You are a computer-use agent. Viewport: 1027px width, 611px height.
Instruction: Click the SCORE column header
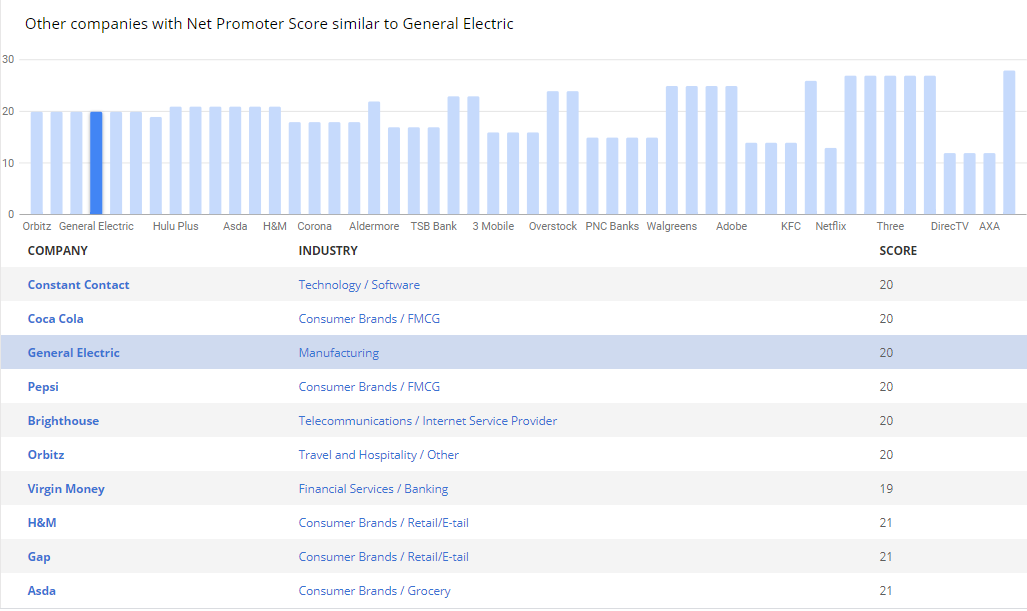coord(897,251)
